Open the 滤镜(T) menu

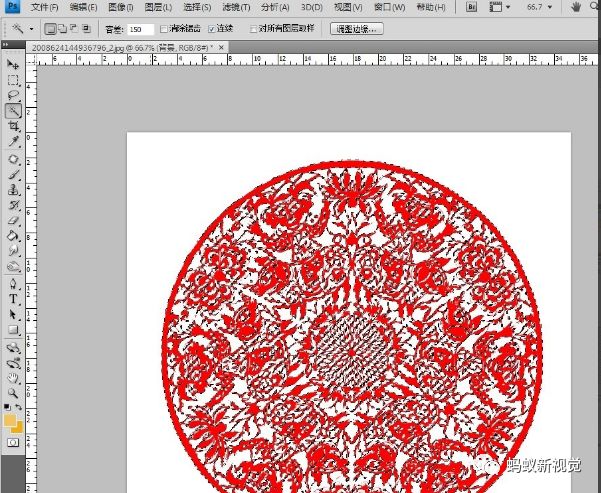(236, 7)
